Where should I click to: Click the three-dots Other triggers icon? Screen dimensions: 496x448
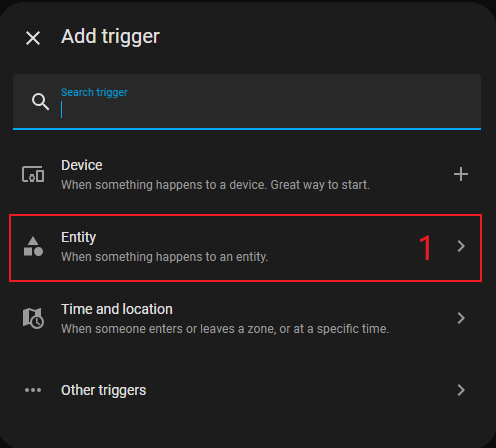pos(33,390)
